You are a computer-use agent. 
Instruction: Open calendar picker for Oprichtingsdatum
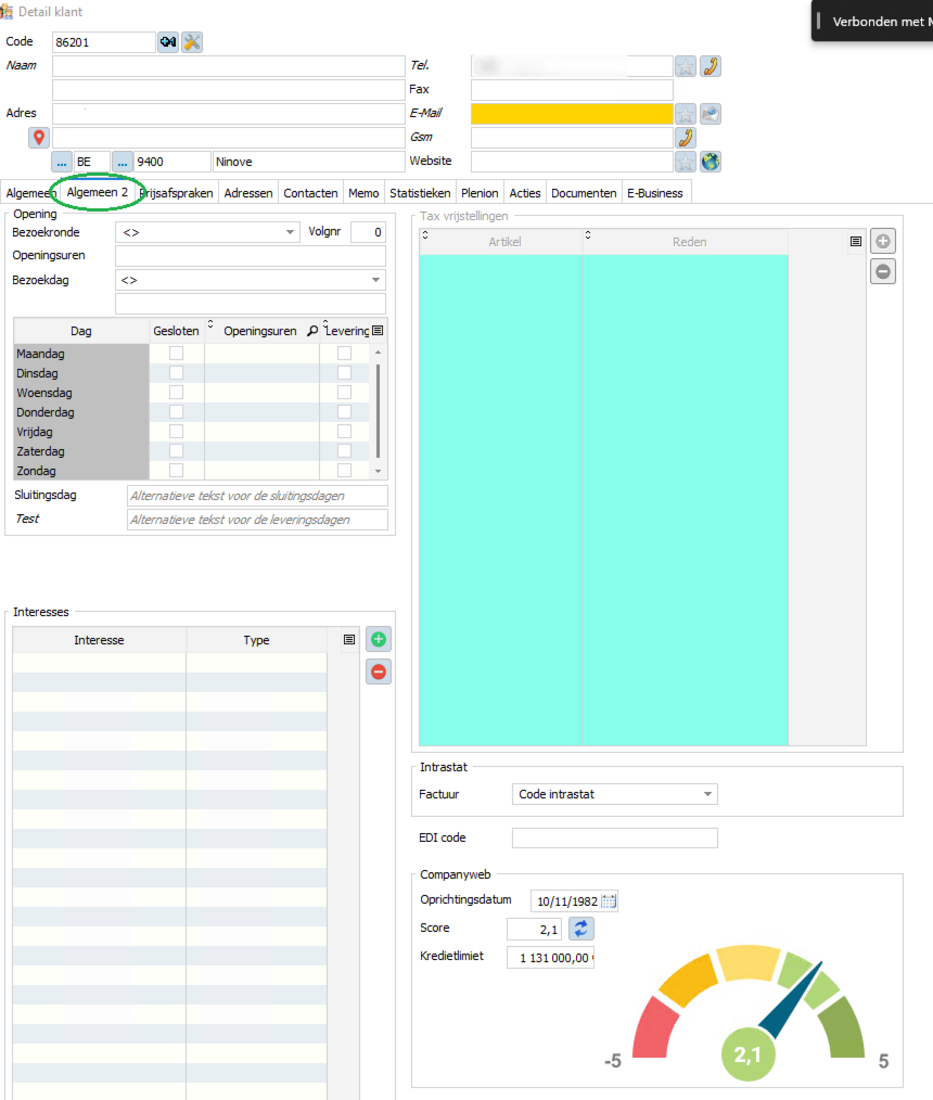[609, 901]
